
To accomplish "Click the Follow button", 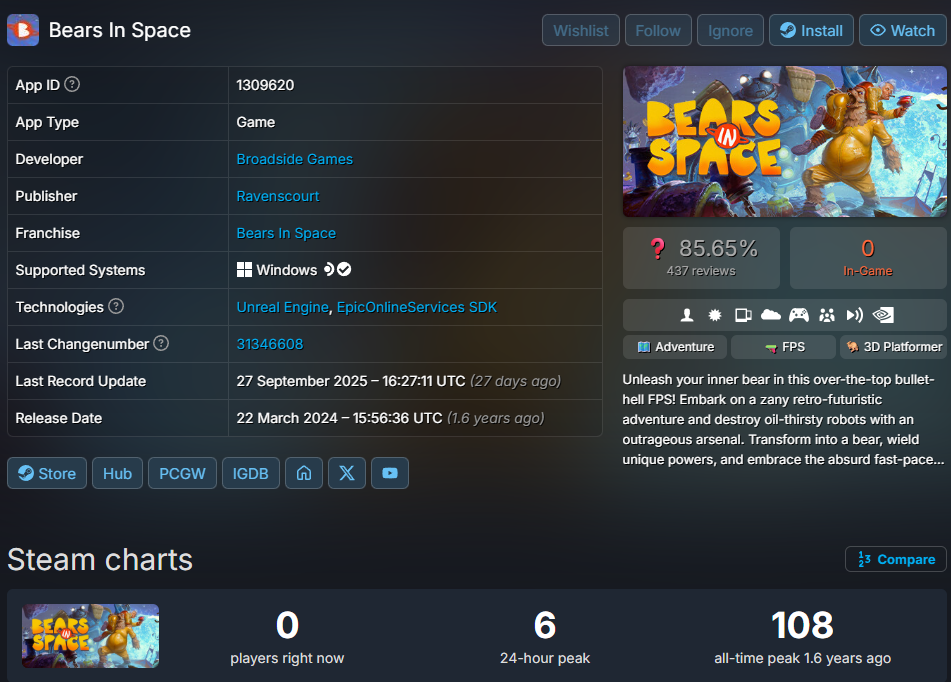I will 658,30.
